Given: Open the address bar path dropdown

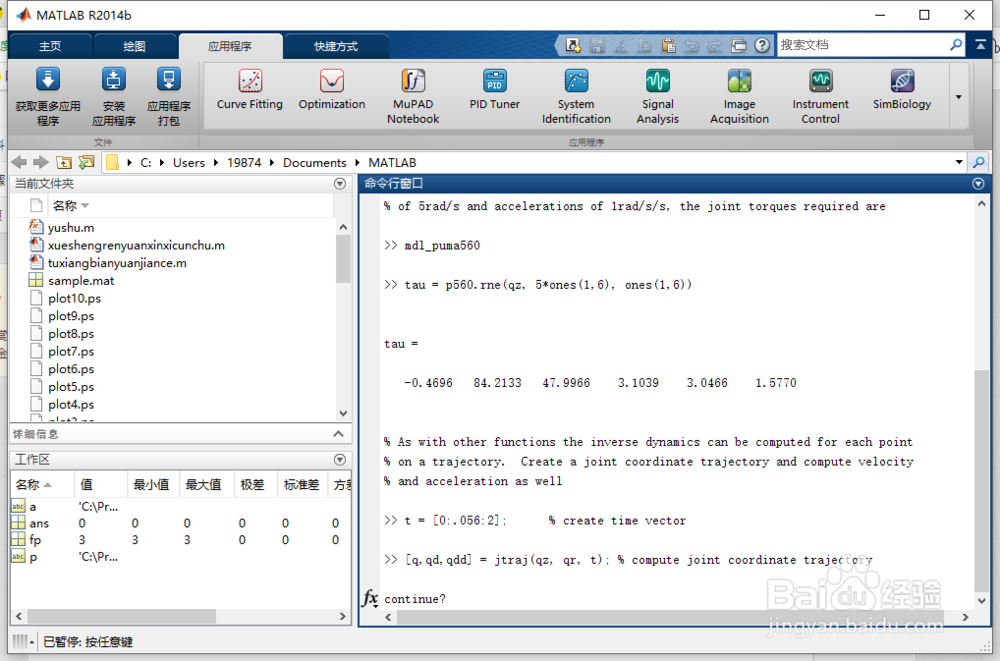Looking at the screenshot, I should click(959, 162).
